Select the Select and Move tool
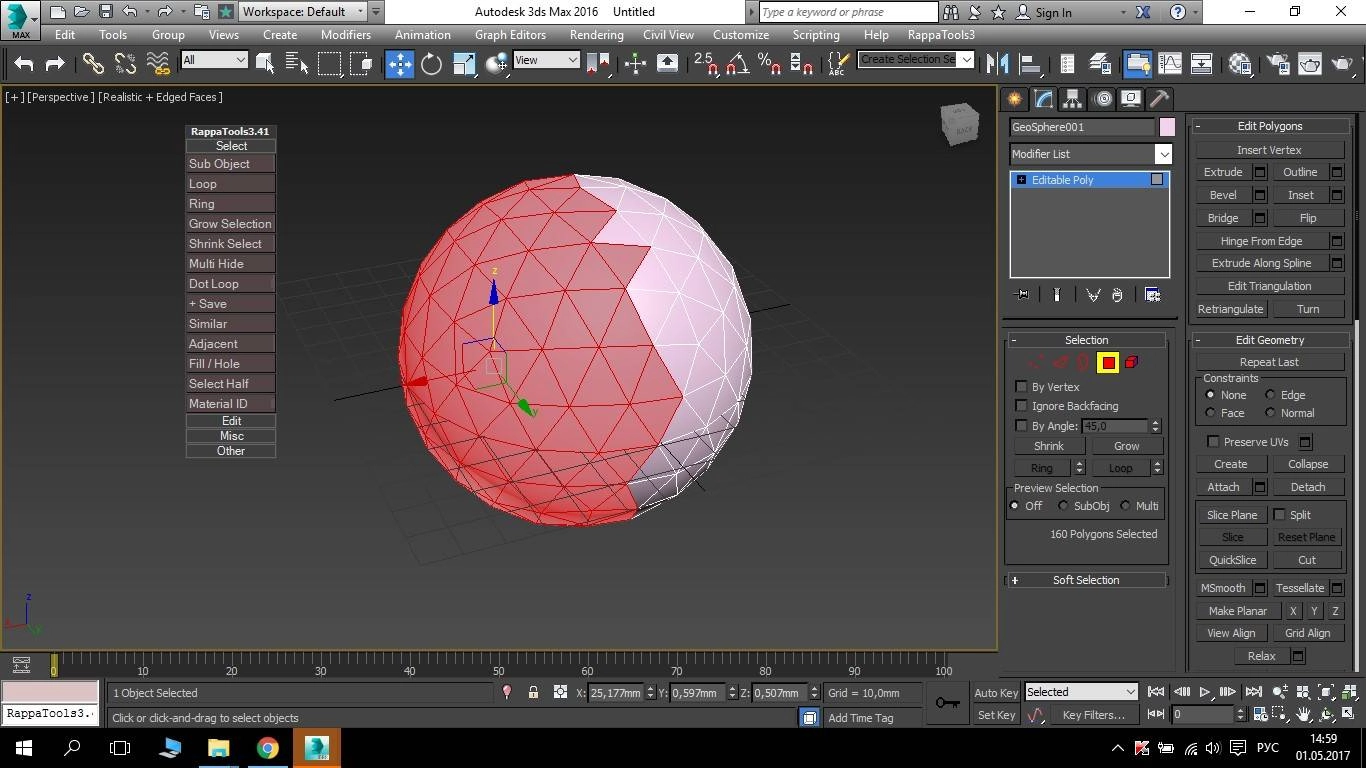Image resolution: width=1366 pixels, height=768 pixels. pos(400,64)
